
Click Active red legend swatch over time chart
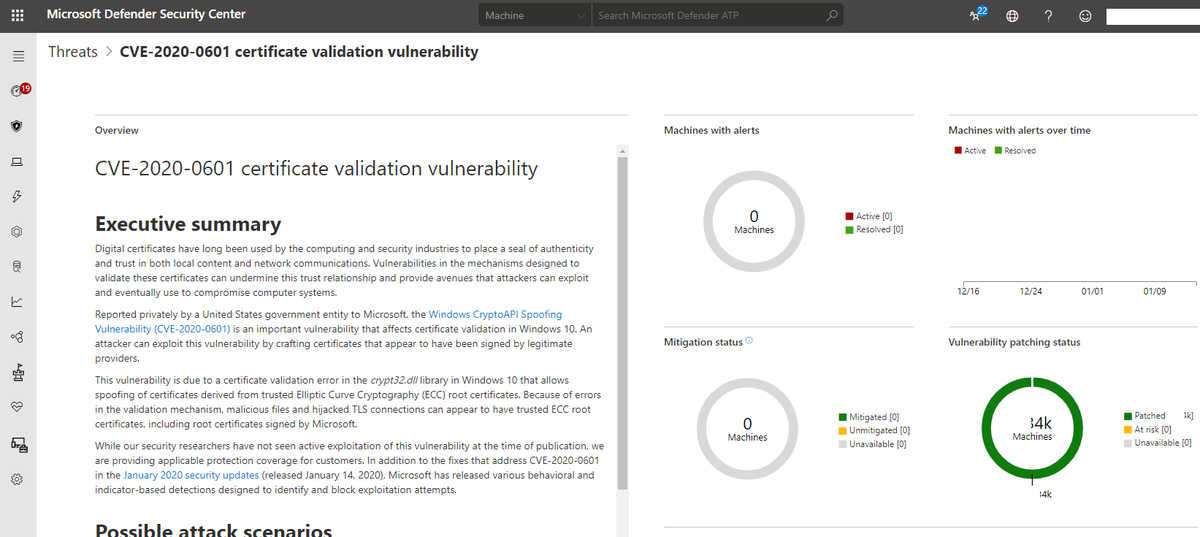coord(958,151)
